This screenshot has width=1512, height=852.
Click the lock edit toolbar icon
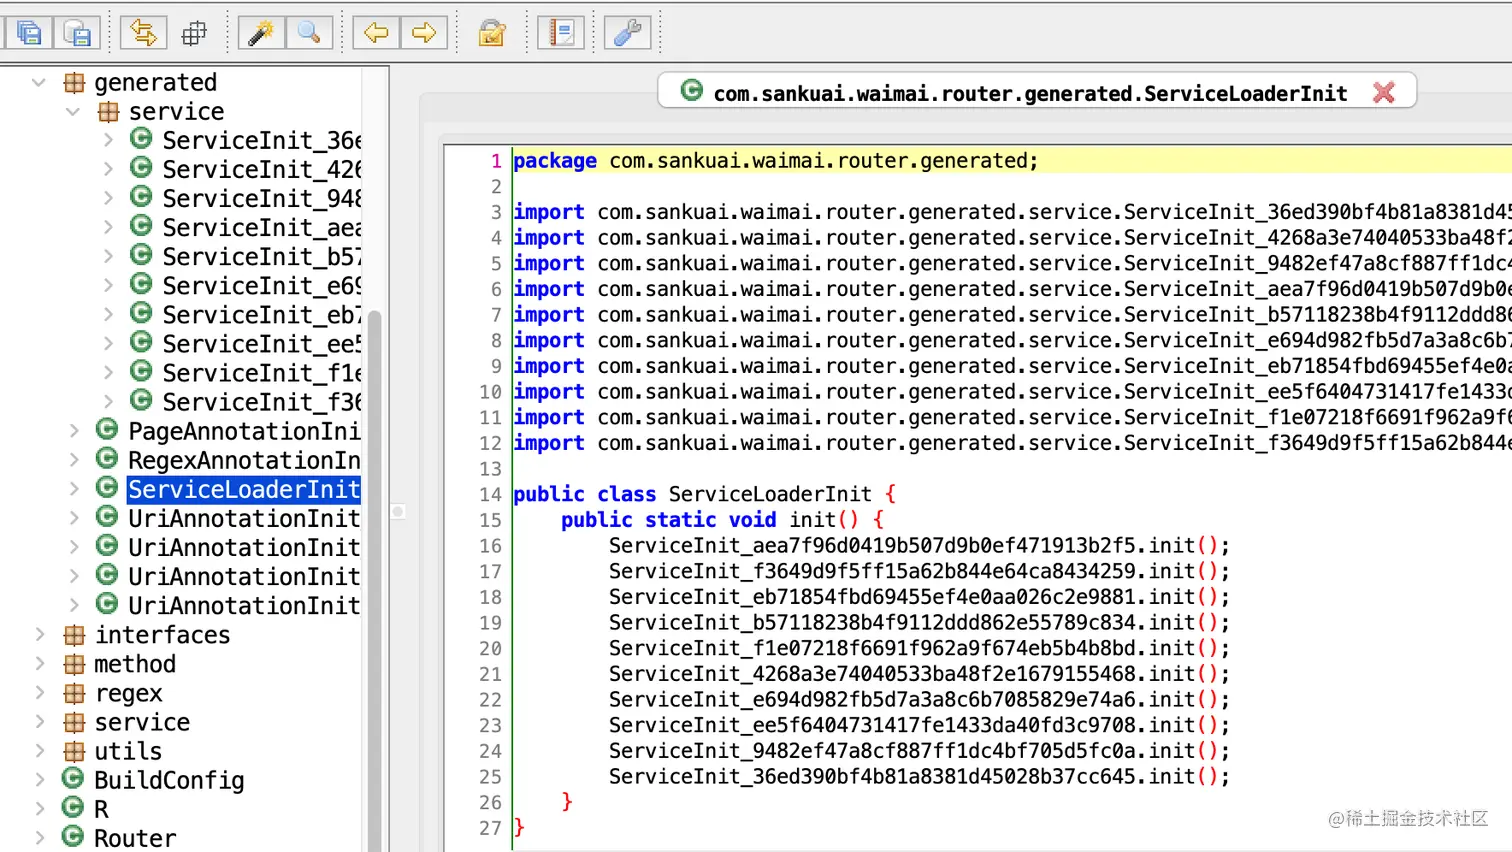[492, 31]
